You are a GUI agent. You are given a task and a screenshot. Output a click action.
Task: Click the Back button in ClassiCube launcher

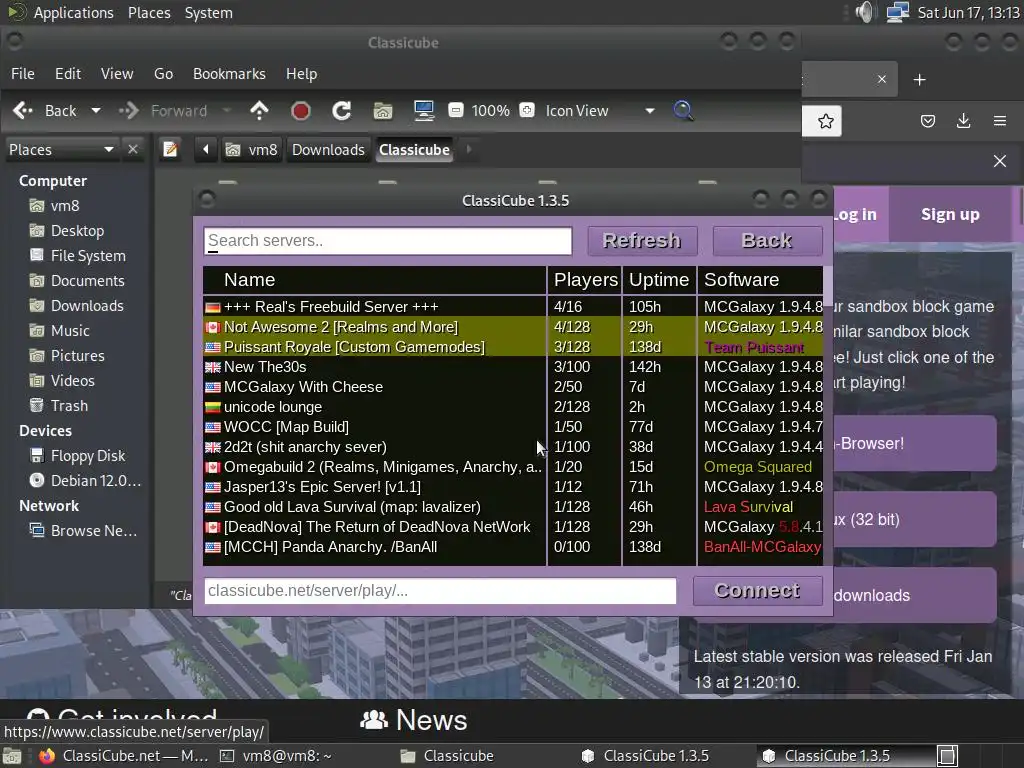coord(767,241)
